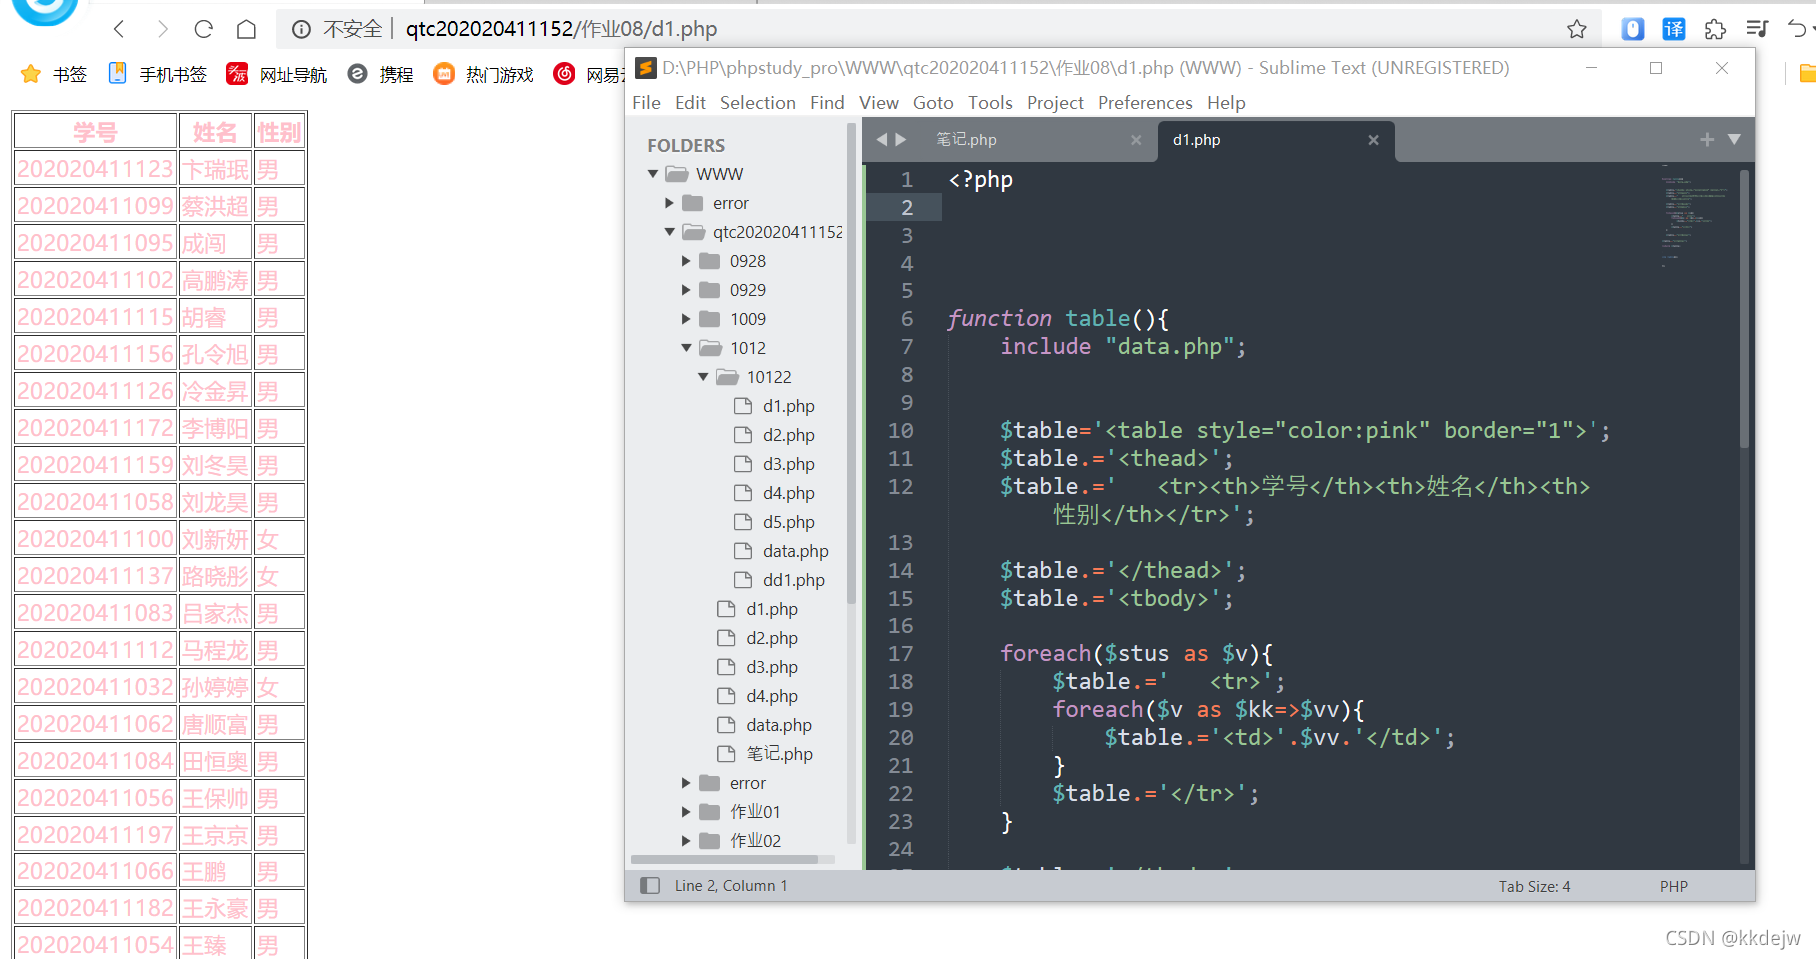The width and height of the screenshot is (1816, 959).
Task: Open the Preferences menu
Action: (x=1145, y=102)
